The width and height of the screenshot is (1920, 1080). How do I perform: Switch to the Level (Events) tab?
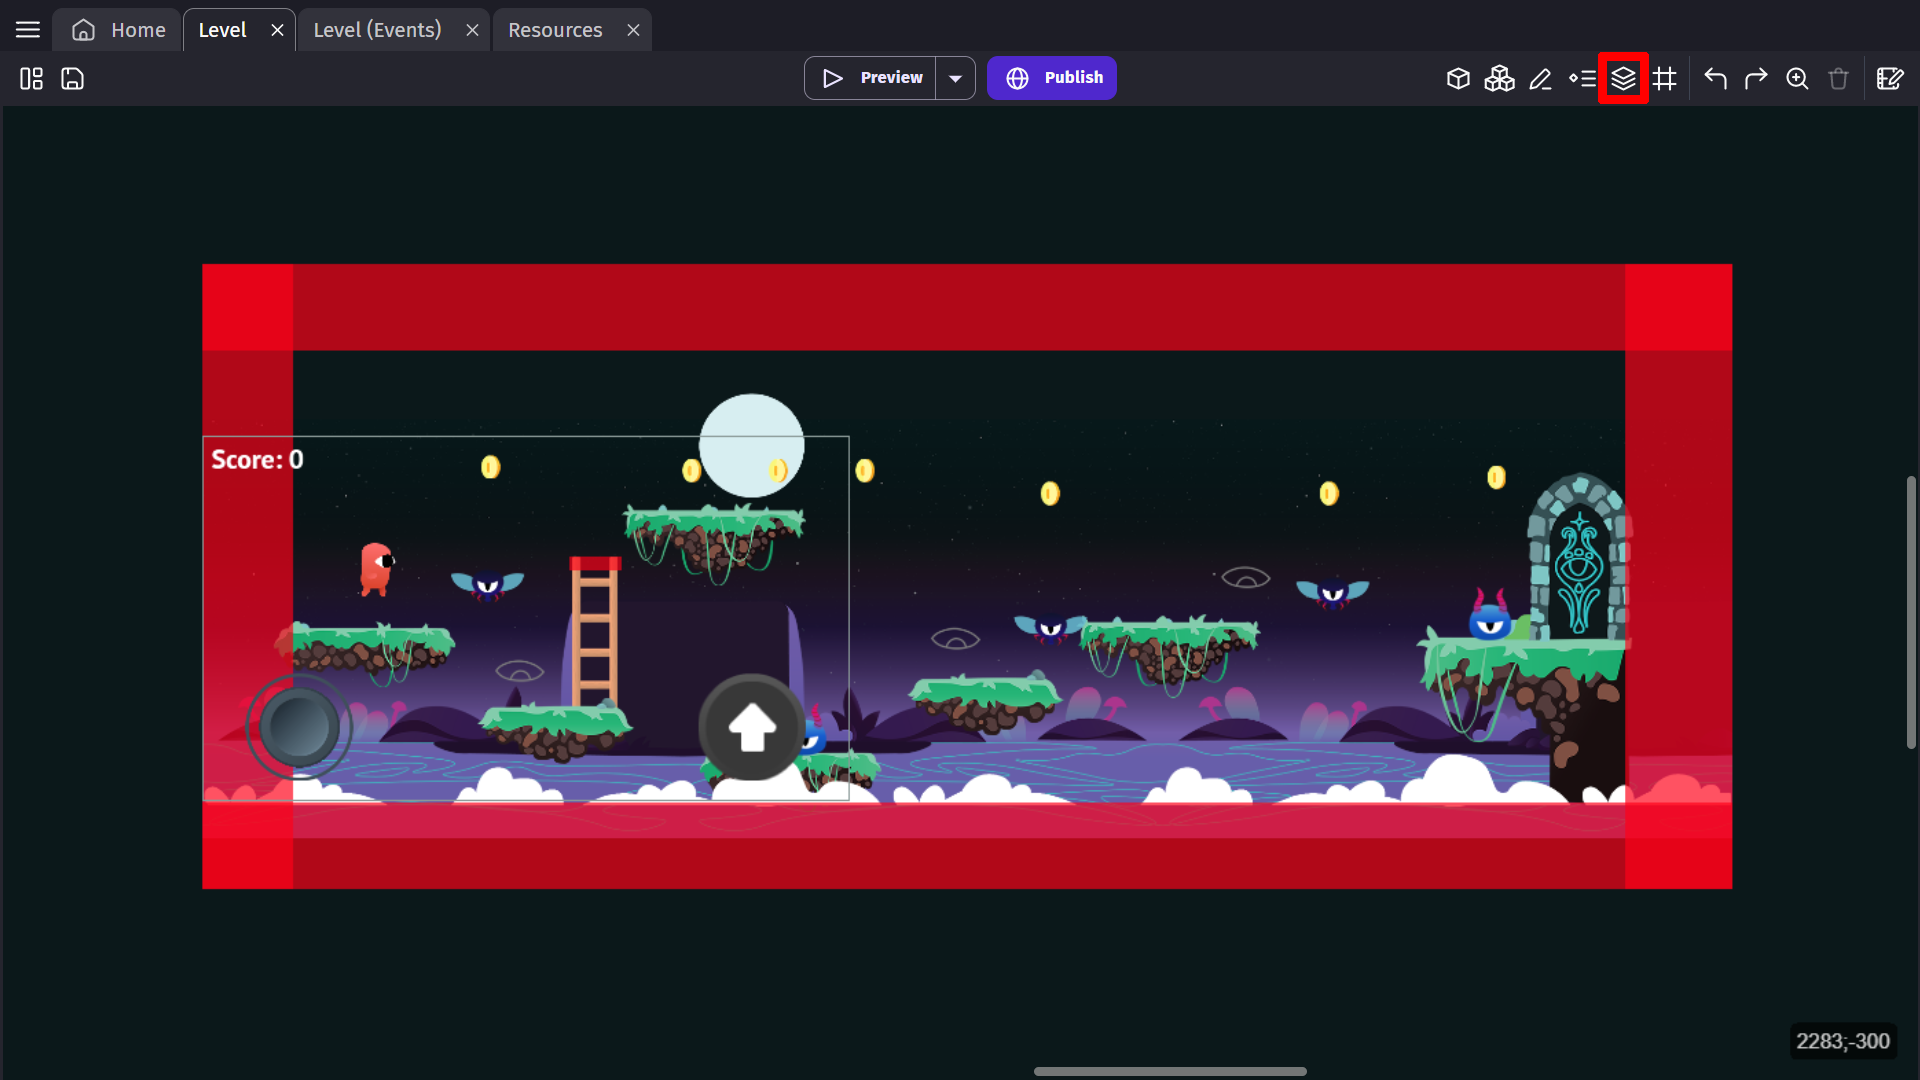pyautogui.click(x=377, y=30)
